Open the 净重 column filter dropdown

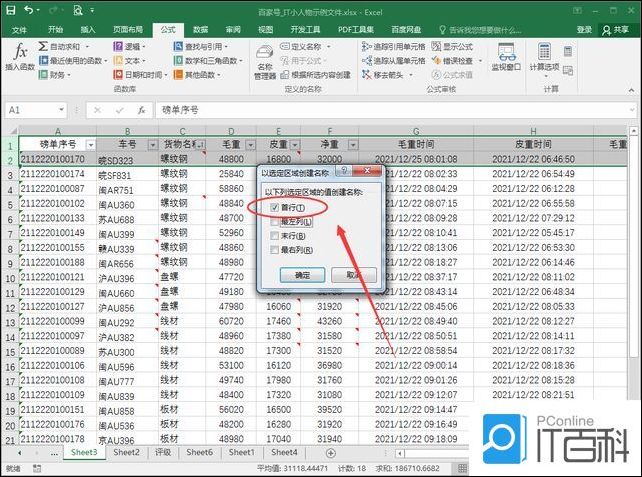[353, 145]
